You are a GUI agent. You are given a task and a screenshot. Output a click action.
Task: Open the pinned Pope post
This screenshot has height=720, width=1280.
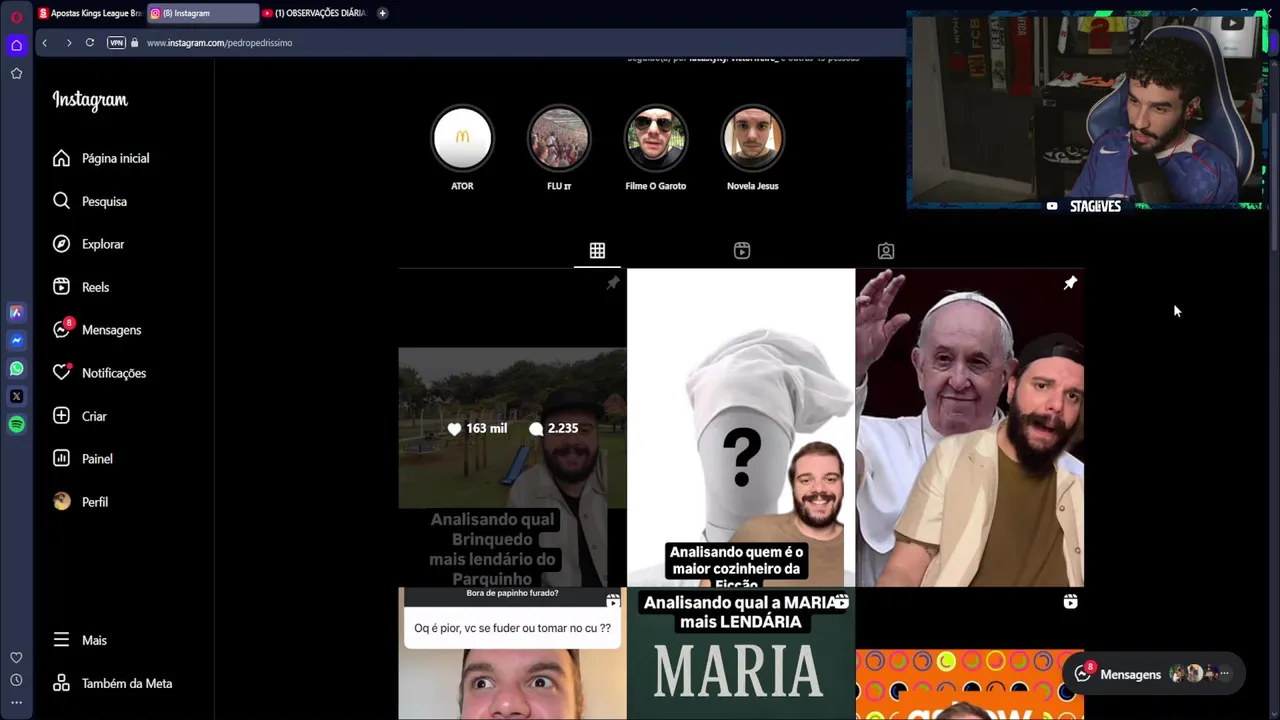coord(970,428)
